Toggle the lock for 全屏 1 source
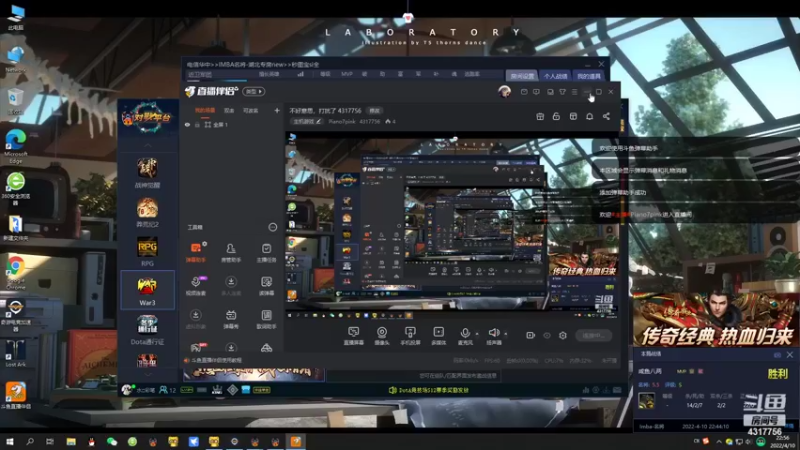 (197, 124)
